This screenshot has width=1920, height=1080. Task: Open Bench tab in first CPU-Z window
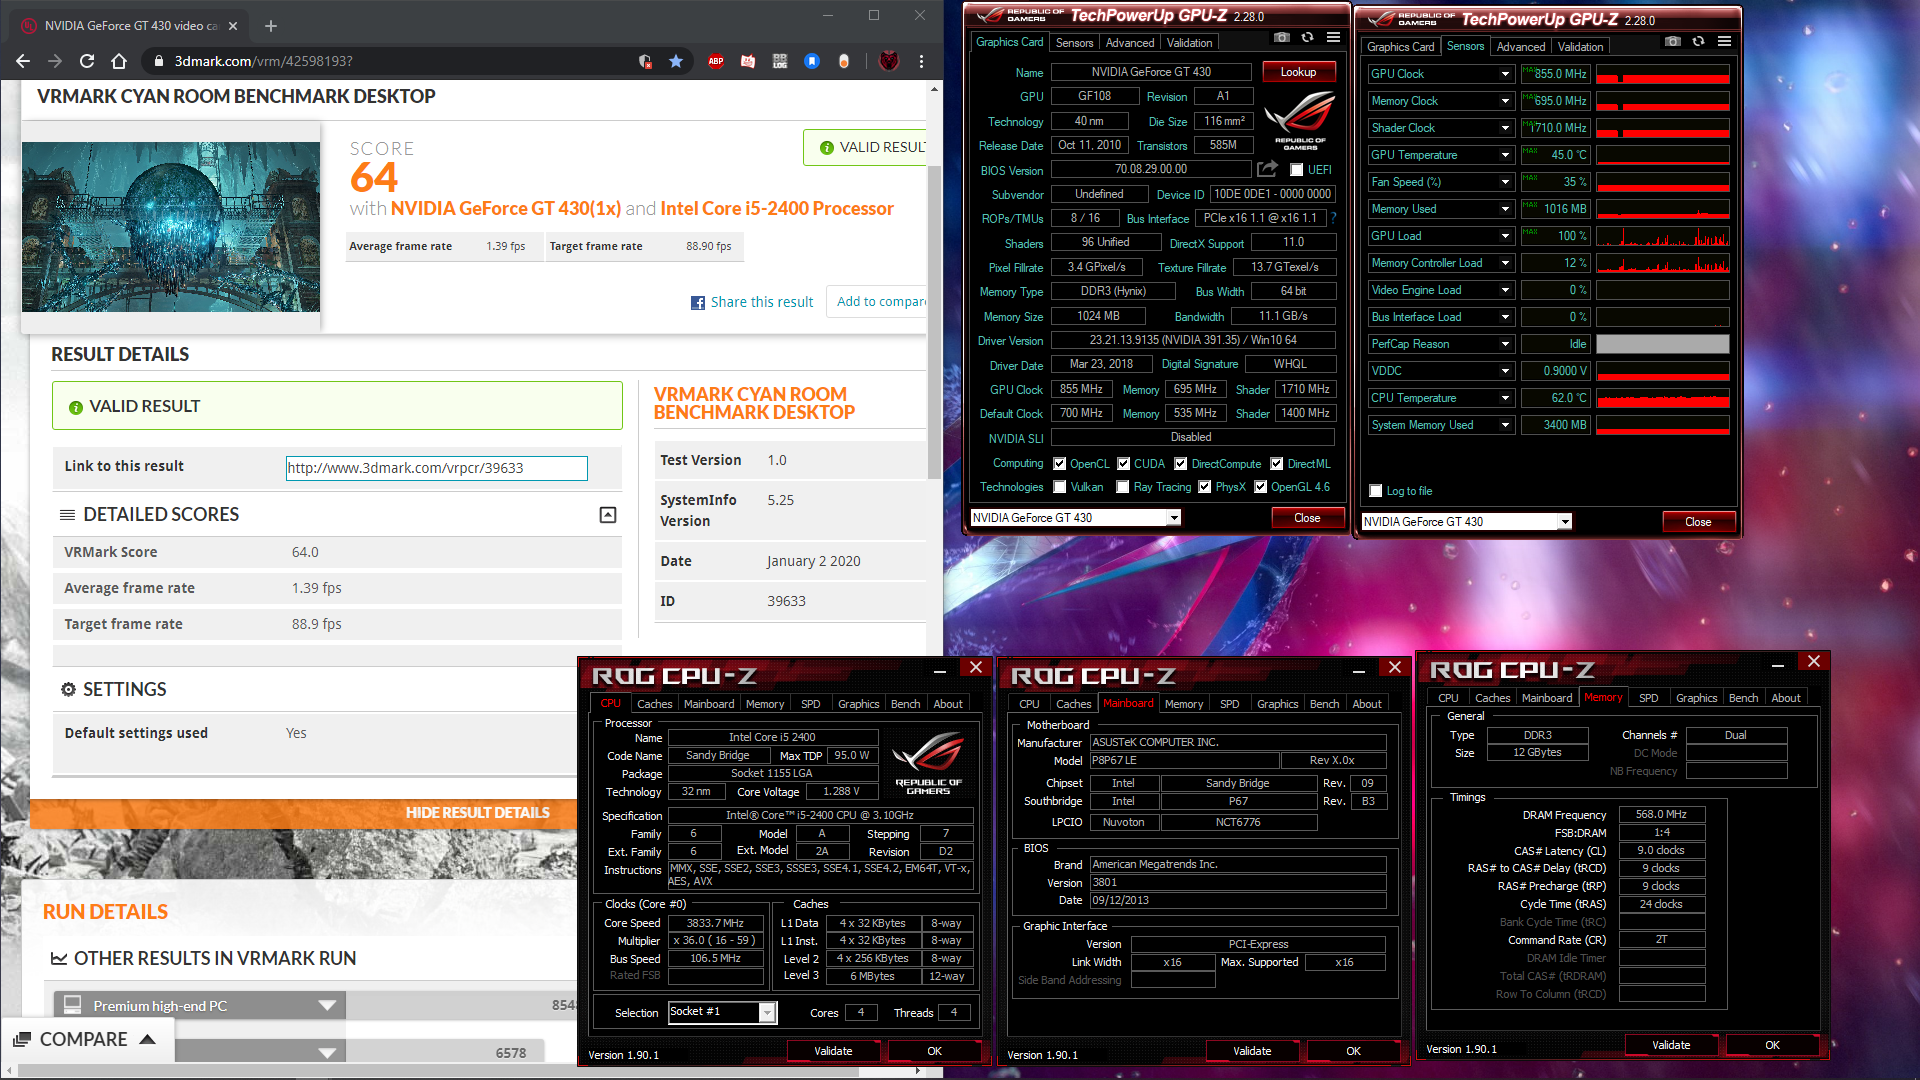905,704
